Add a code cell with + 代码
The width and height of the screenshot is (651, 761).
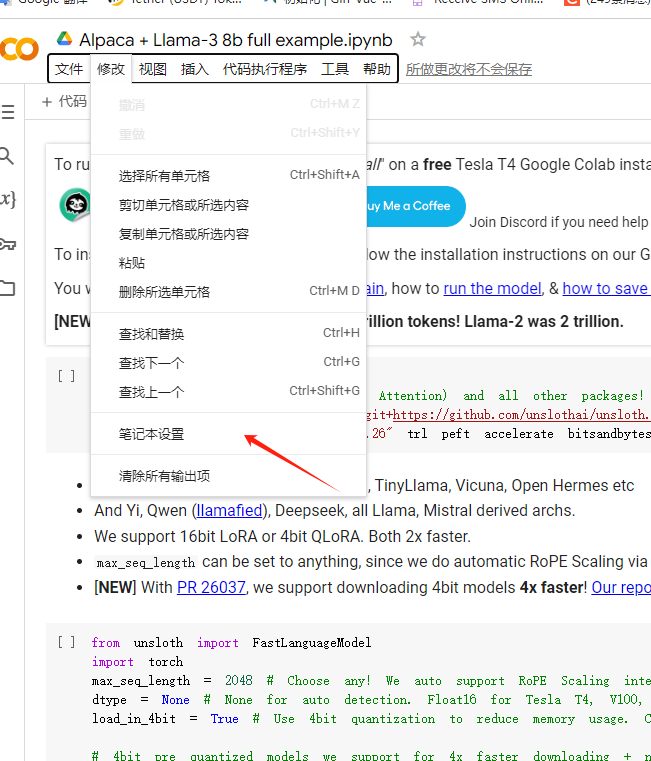tap(64, 101)
